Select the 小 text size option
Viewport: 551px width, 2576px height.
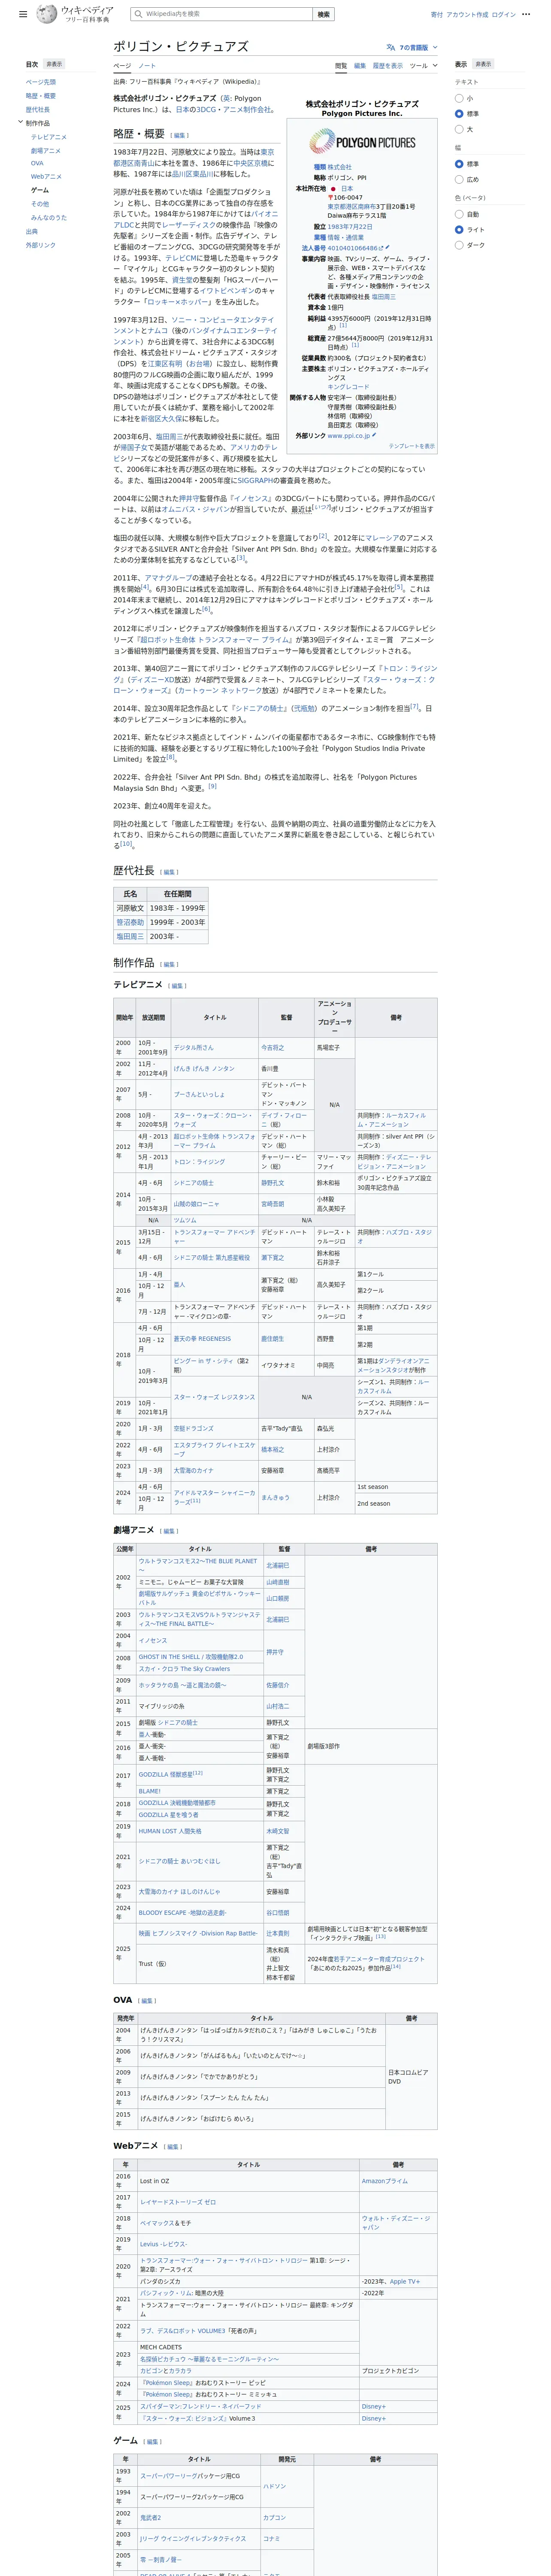pos(459,98)
